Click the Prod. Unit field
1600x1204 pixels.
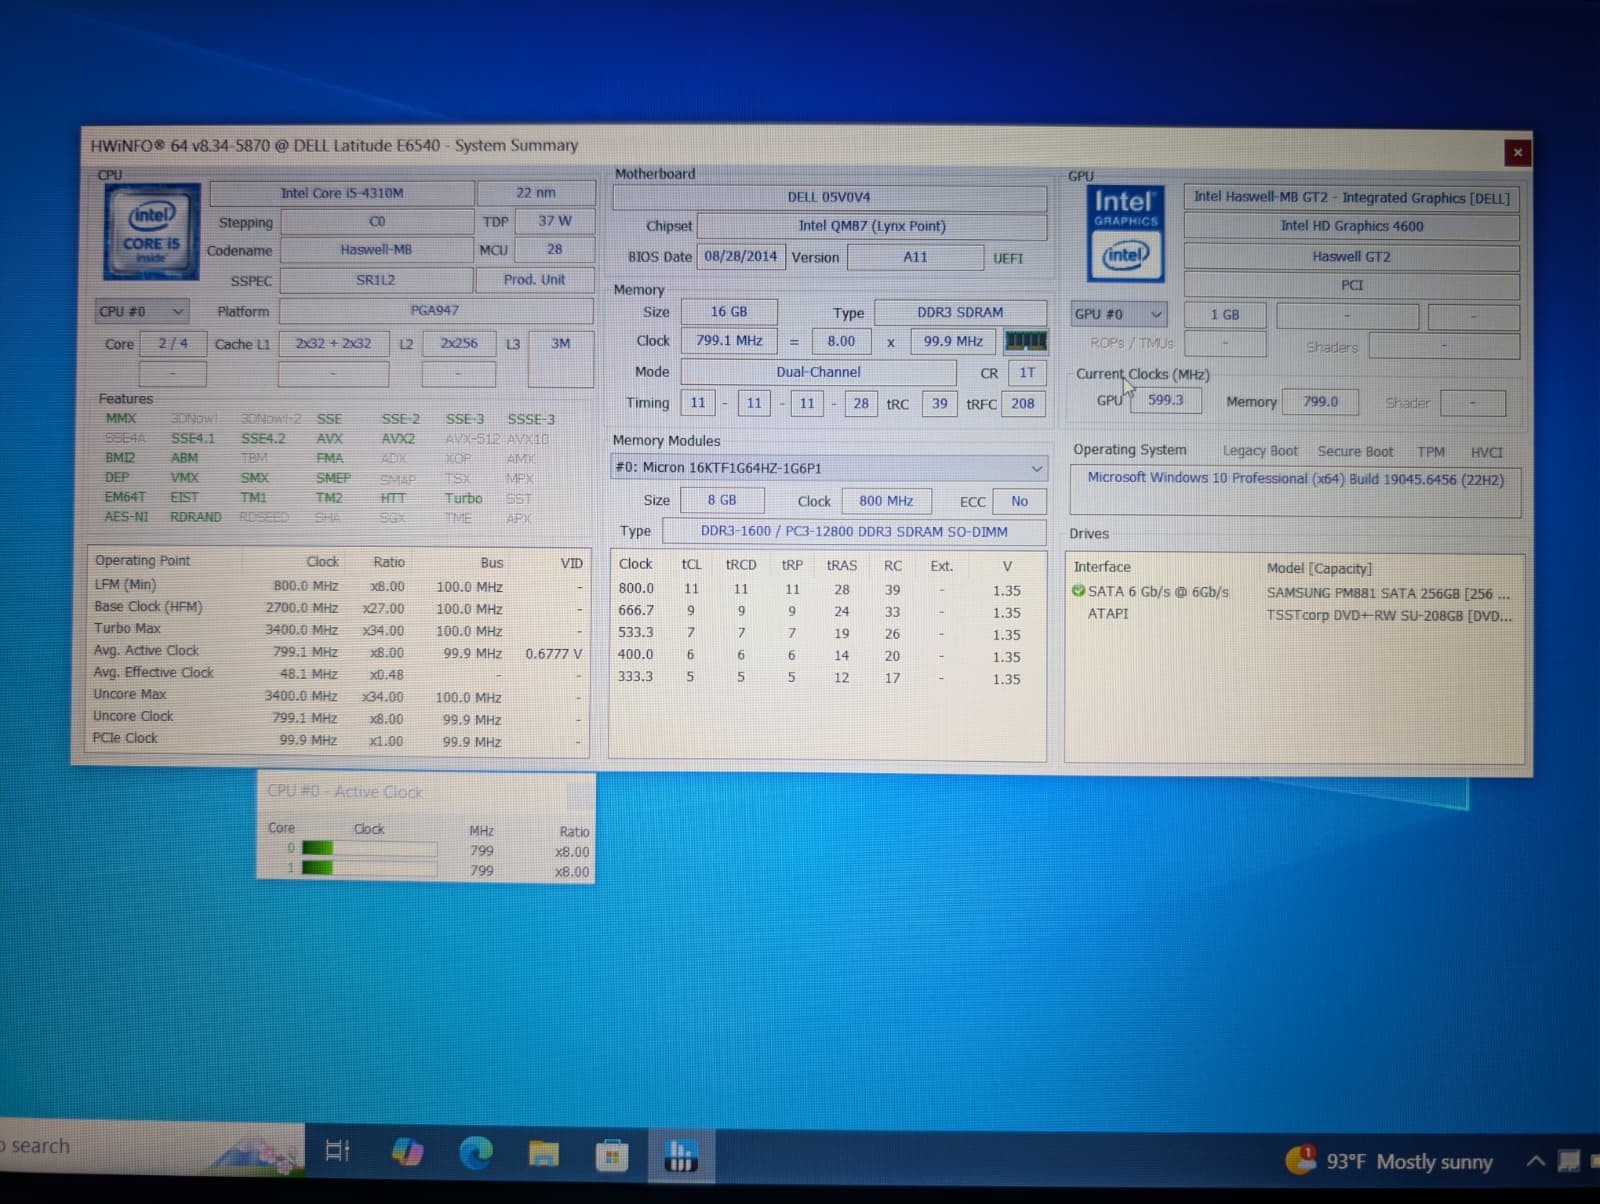(x=535, y=280)
